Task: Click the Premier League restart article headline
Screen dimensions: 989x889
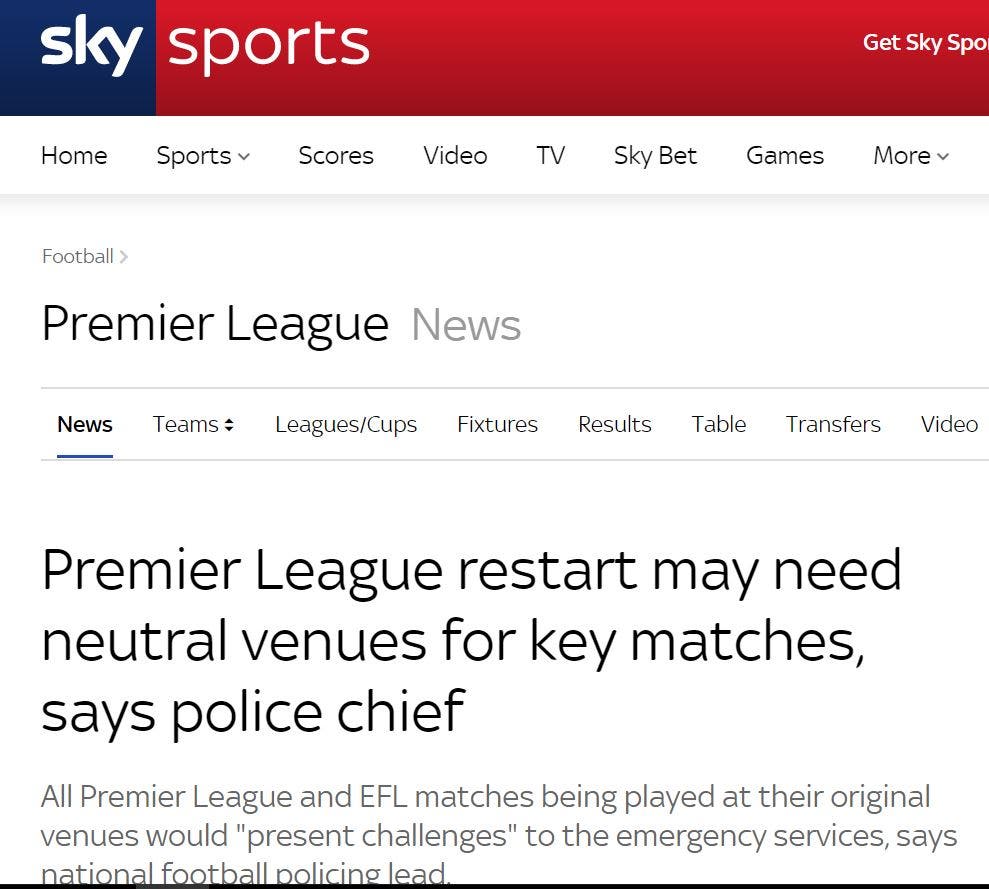Action: tap(470, 640)
